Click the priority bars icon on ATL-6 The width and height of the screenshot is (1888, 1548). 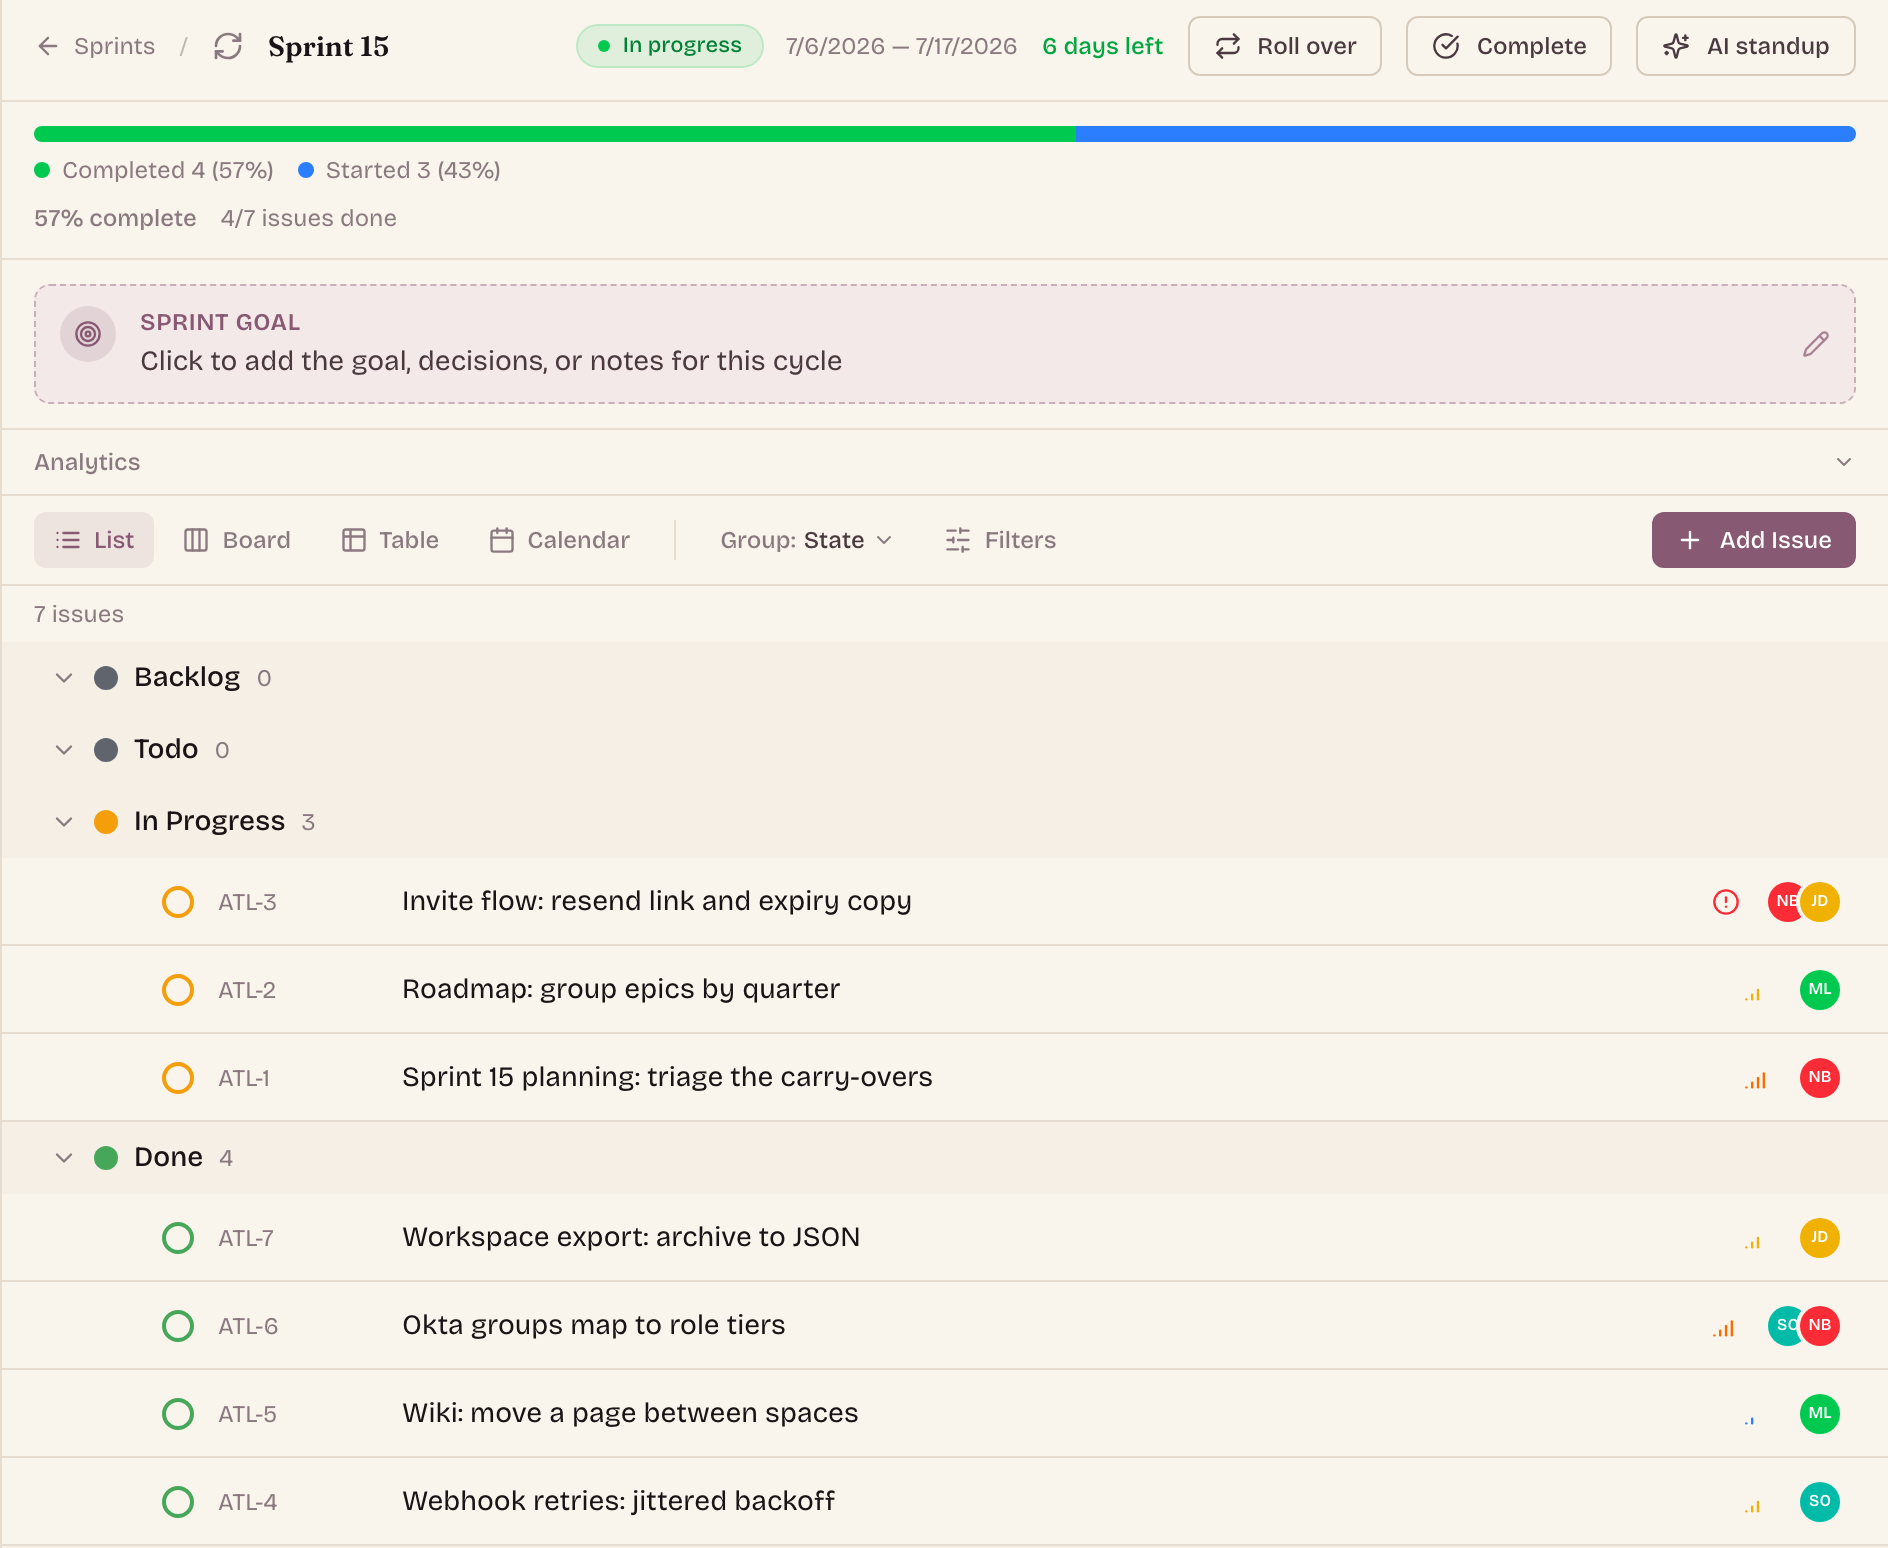[1724, 1328]
